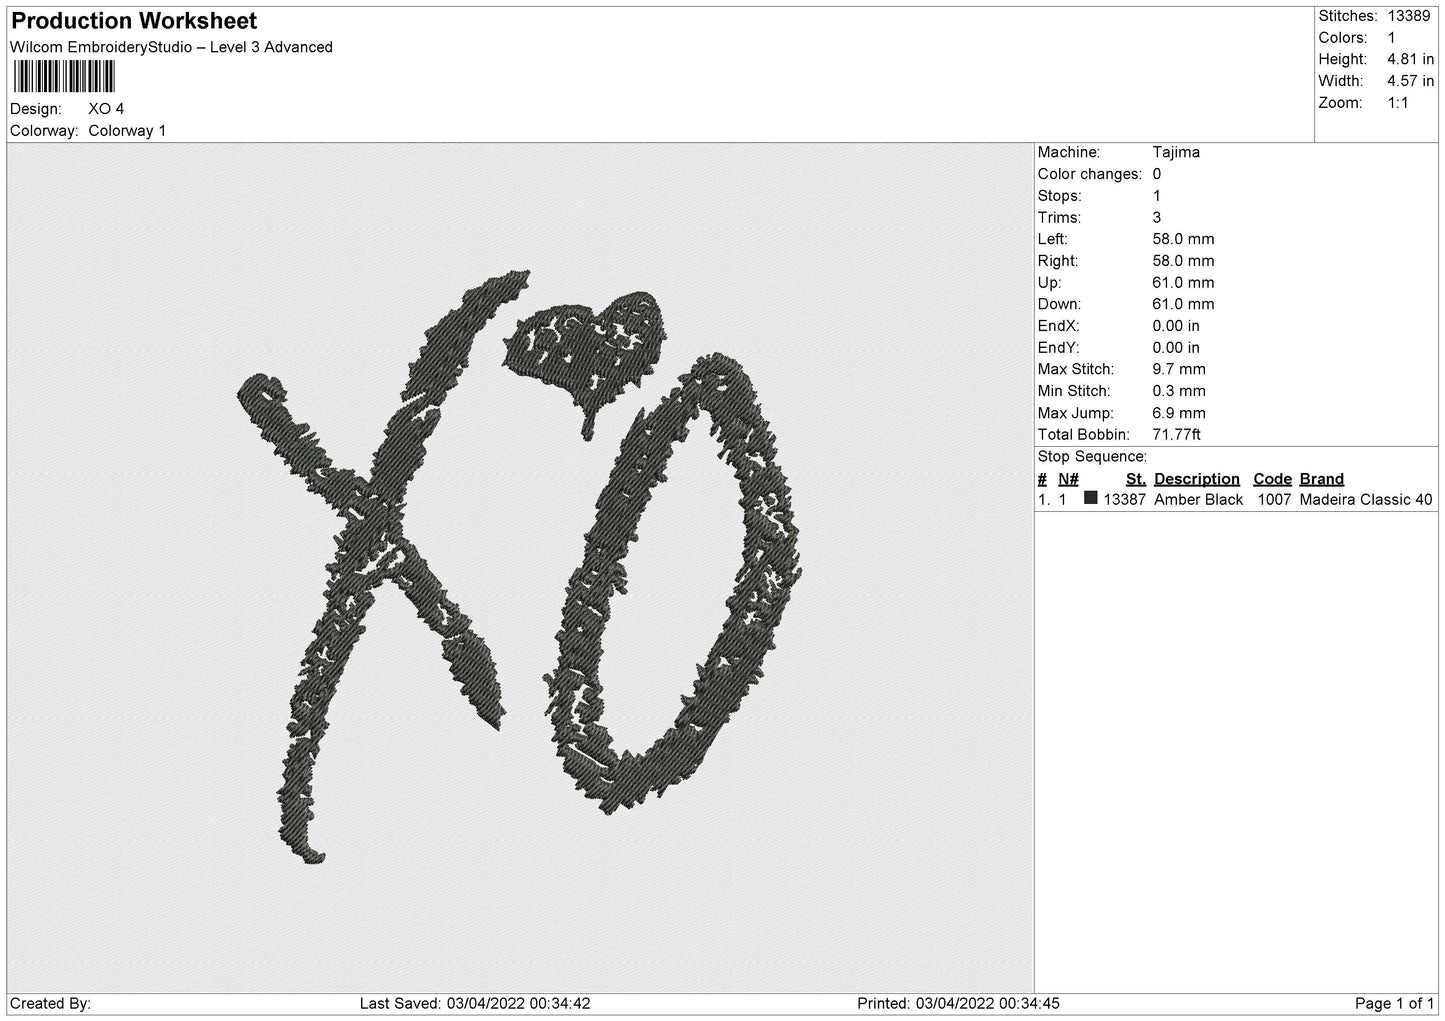Click the Brand column header

[1321, 479]
